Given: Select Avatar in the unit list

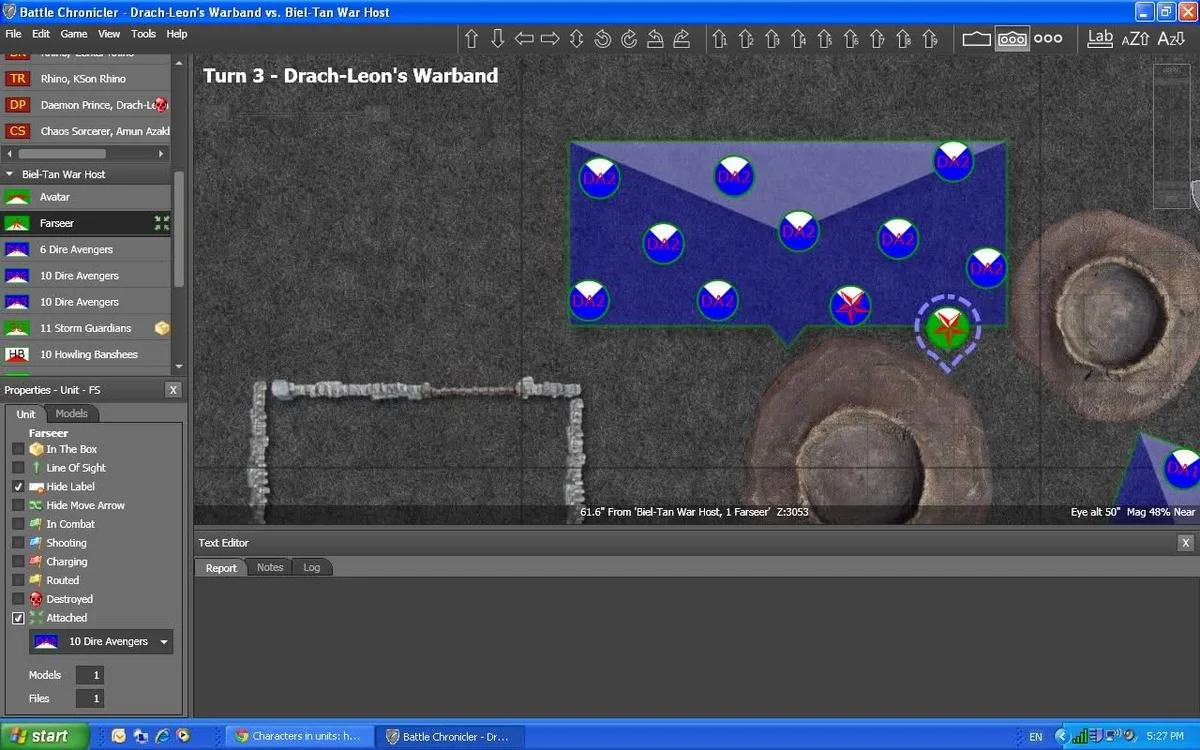Looking at the screenshot, I should 87,197.
